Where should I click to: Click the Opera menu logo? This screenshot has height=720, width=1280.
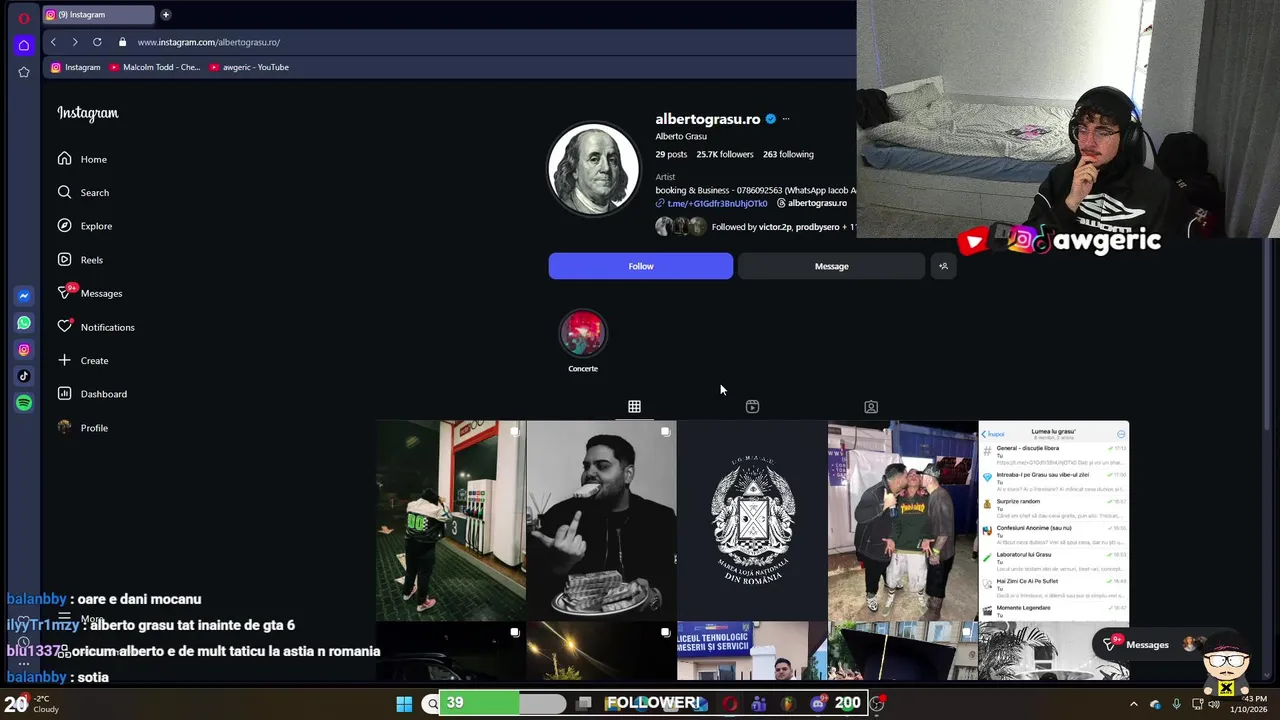[24, 17]
